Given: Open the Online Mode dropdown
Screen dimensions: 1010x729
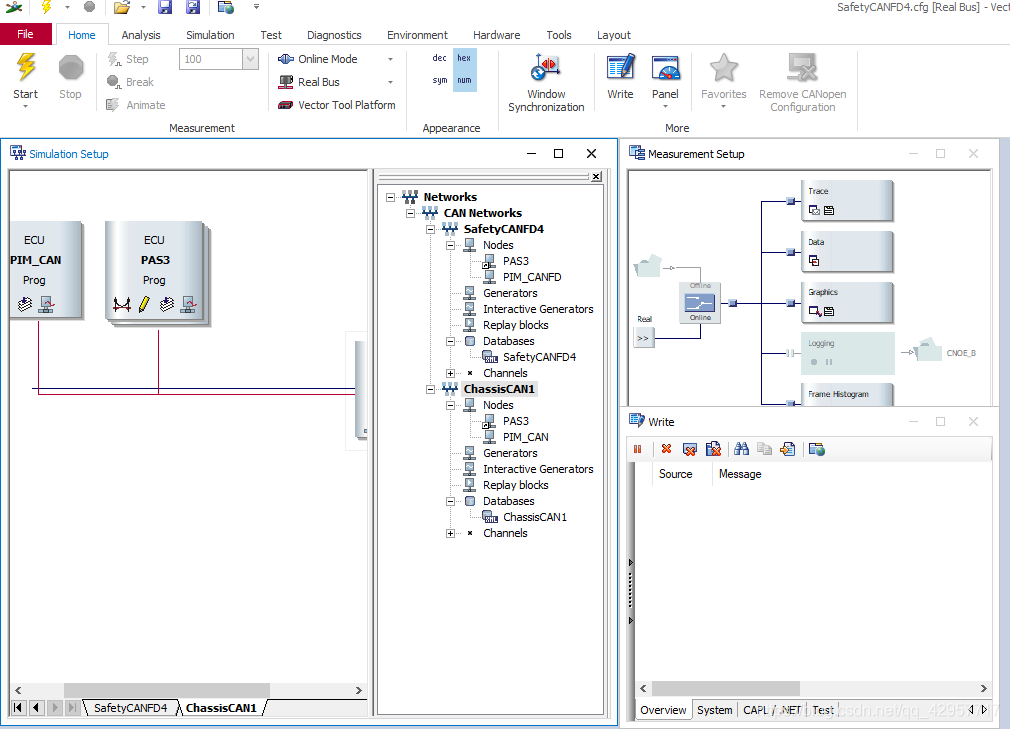Looking at the screenshot, I should [390, 59].
